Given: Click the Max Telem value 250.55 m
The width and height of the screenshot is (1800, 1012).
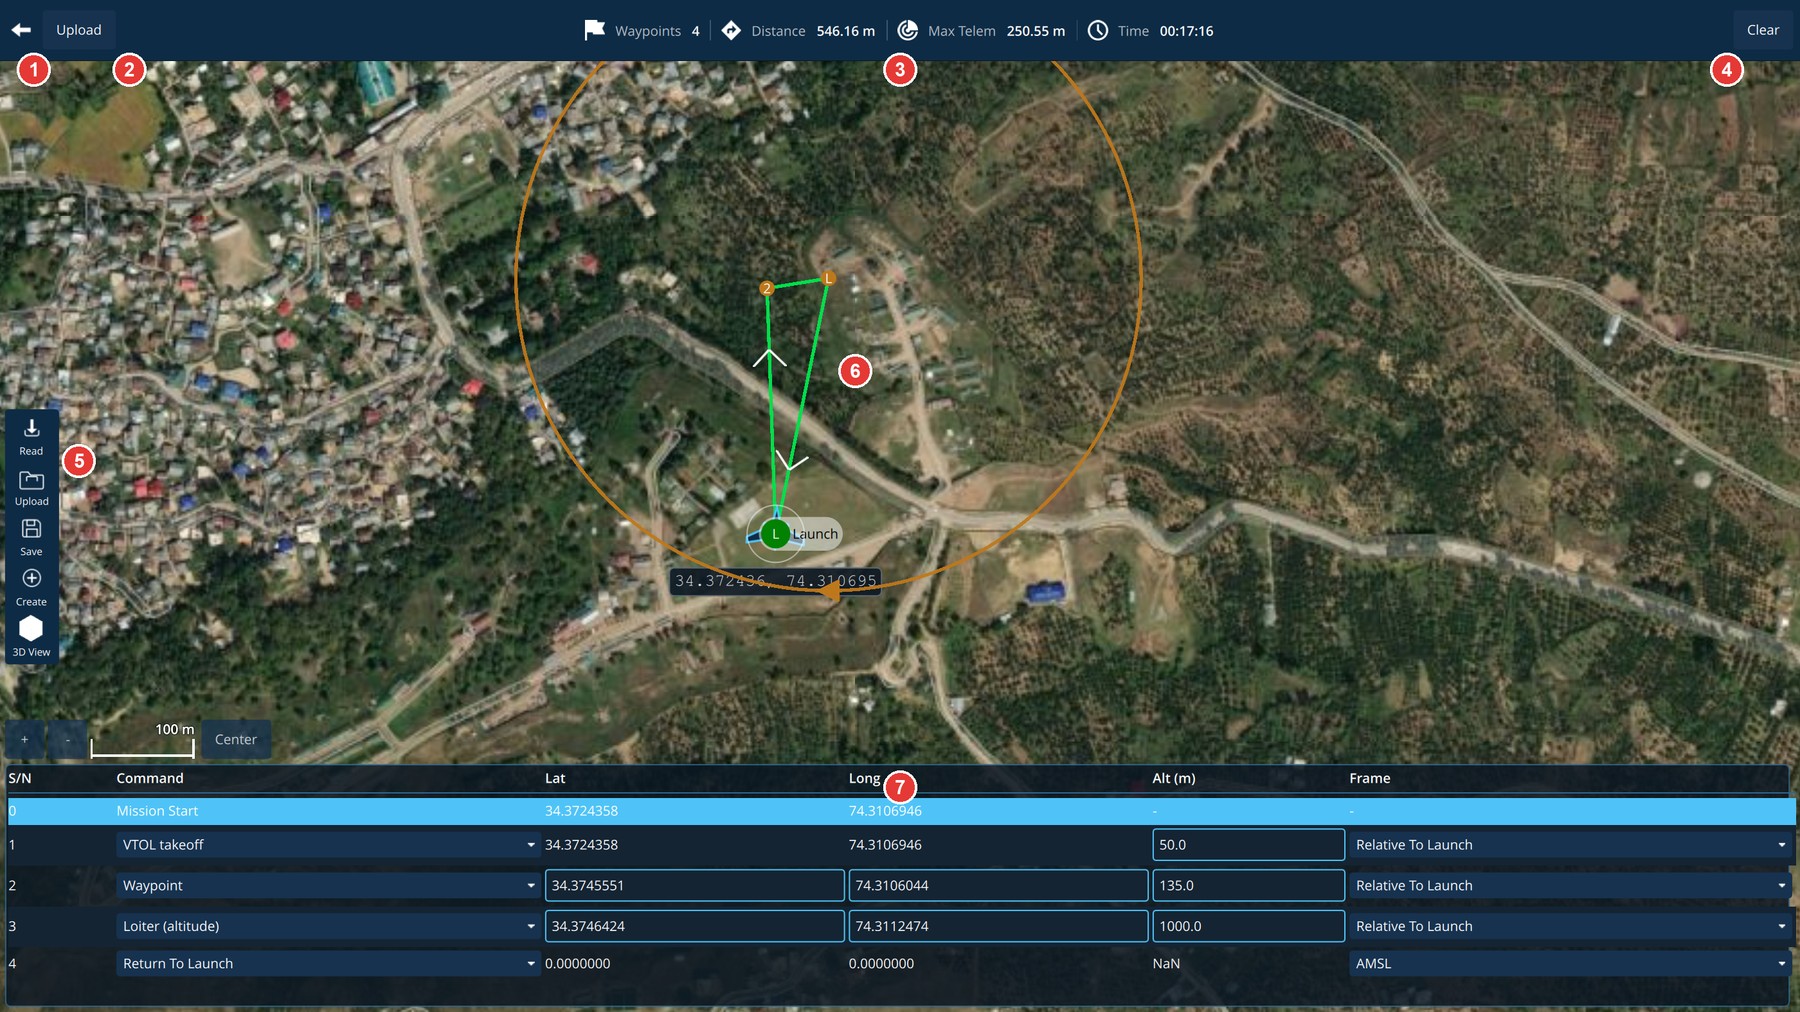Looking at the screenshot, I should (1036, 31).
